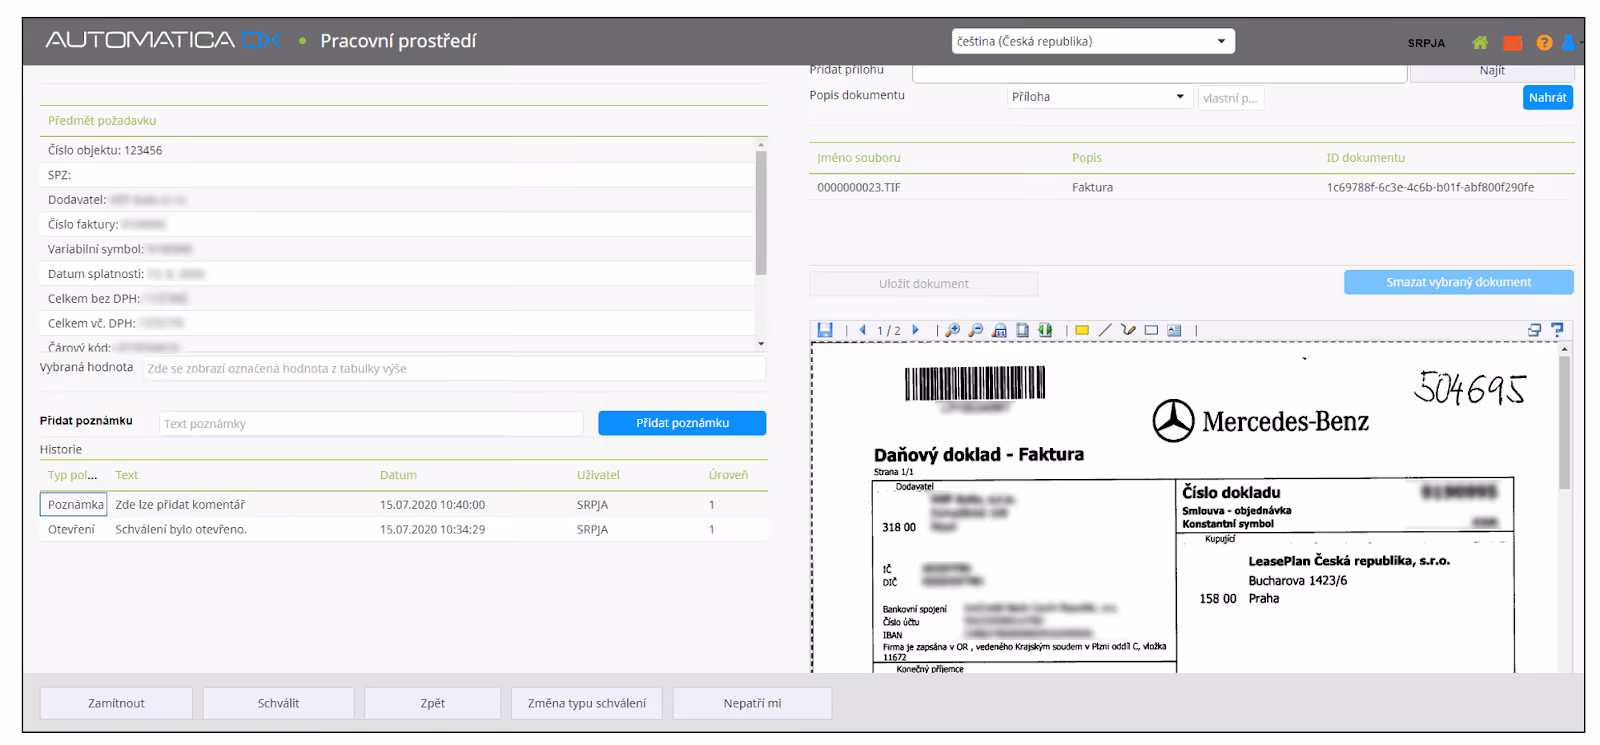Click down arrow of request details scrollbar

[761, 344]
